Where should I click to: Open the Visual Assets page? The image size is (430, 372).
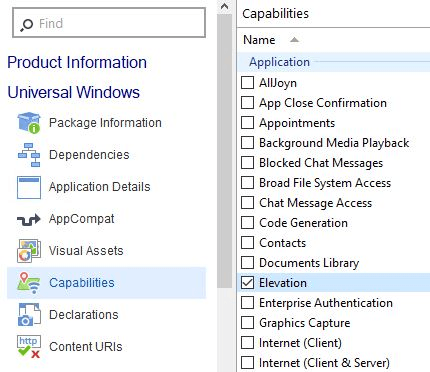(86, 251)
